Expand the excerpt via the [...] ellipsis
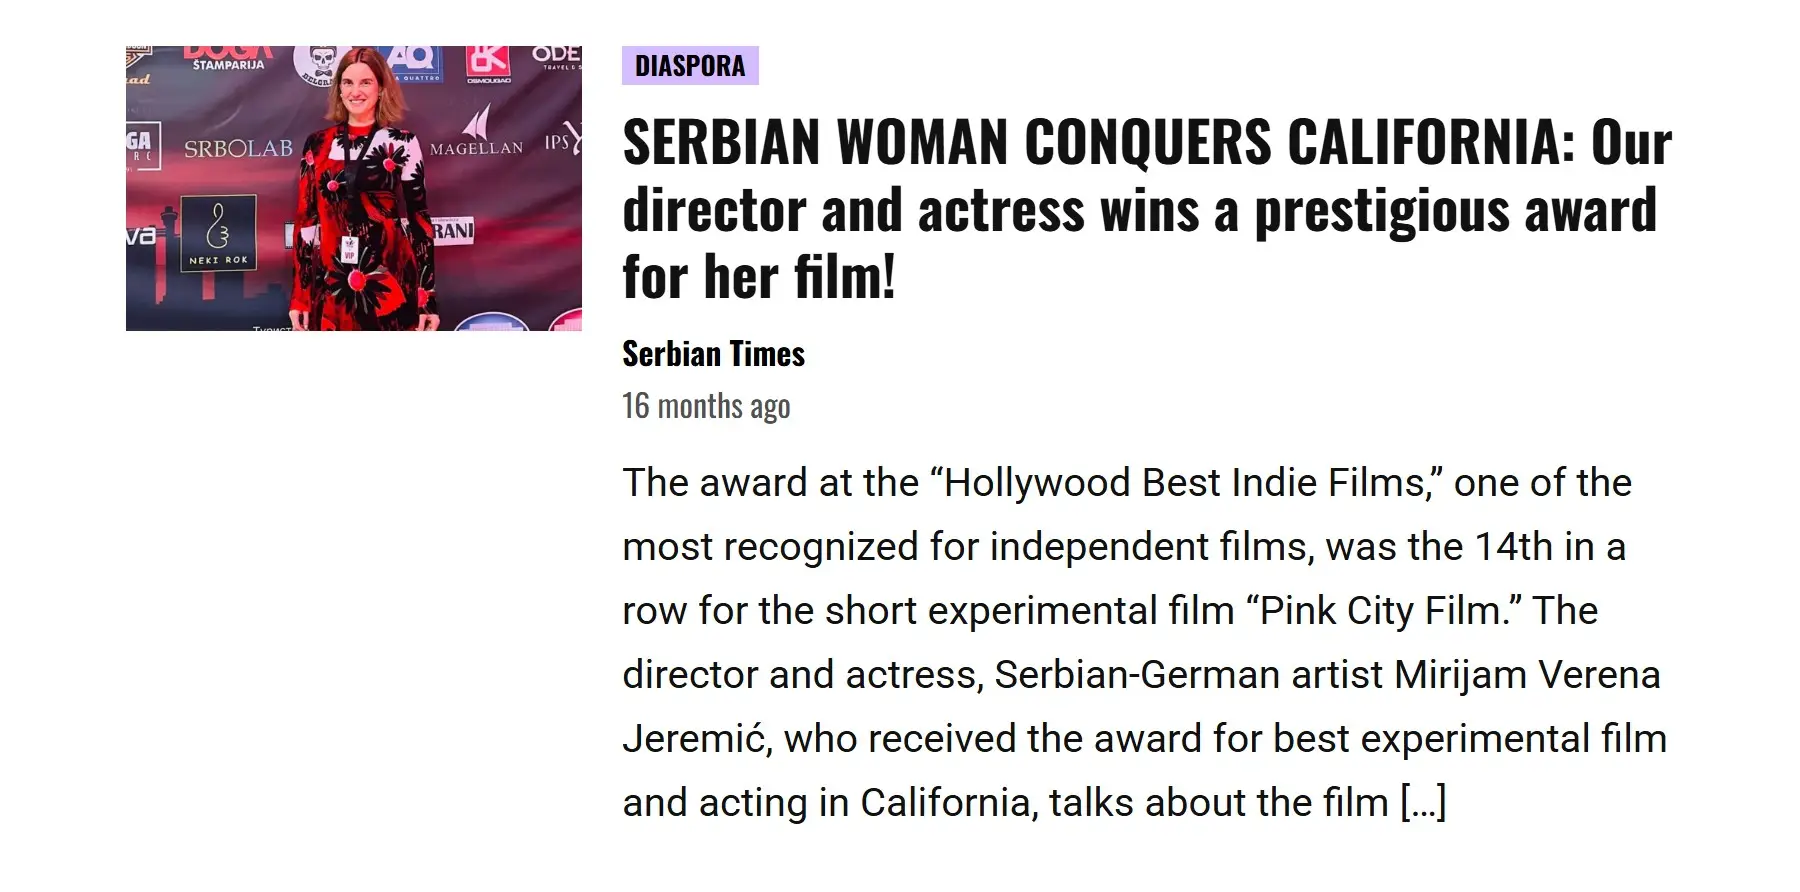The image size is (1800, 892). [1423, 803]
